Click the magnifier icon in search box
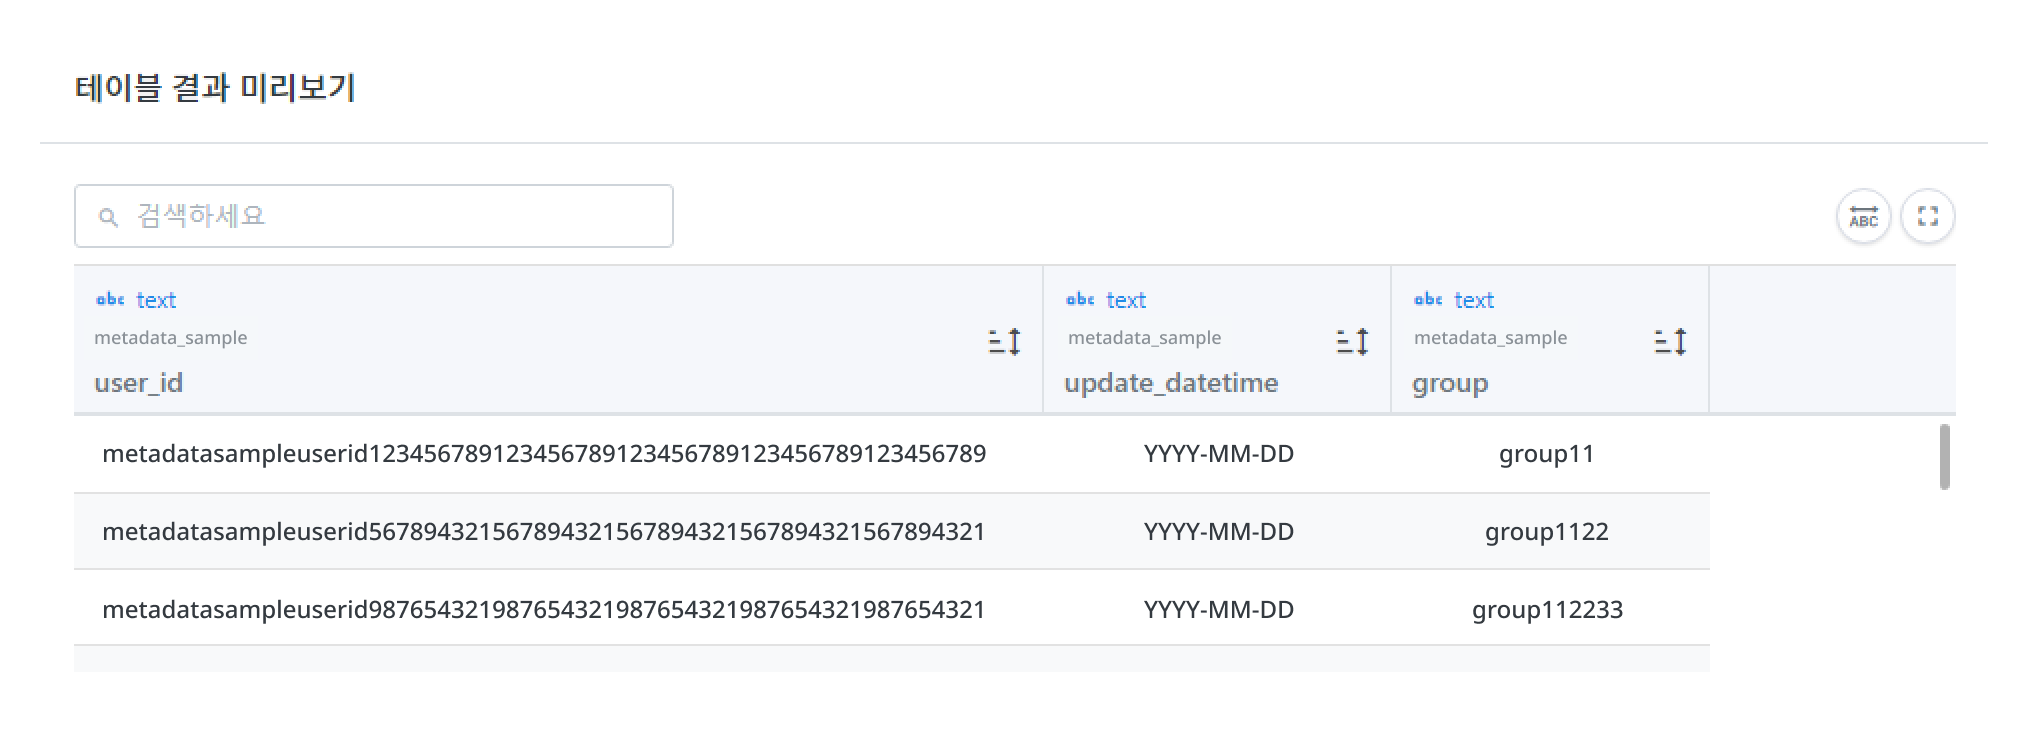This screenshot has height=746, width=2028. (108, 217)
